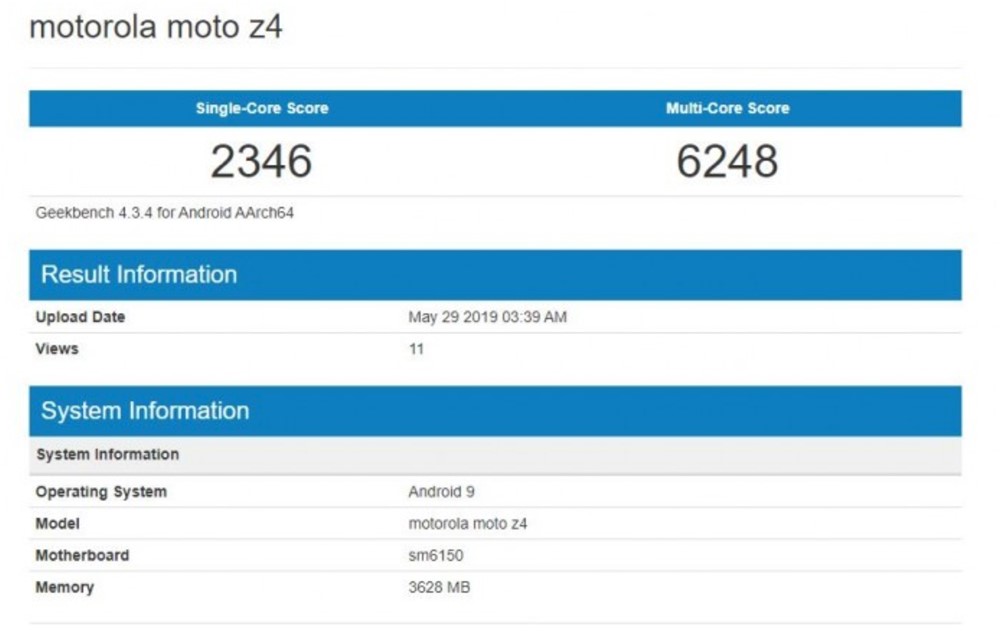Select the Views row label
This screenshot has height=638, width=1000.
(x=57, y=349)
